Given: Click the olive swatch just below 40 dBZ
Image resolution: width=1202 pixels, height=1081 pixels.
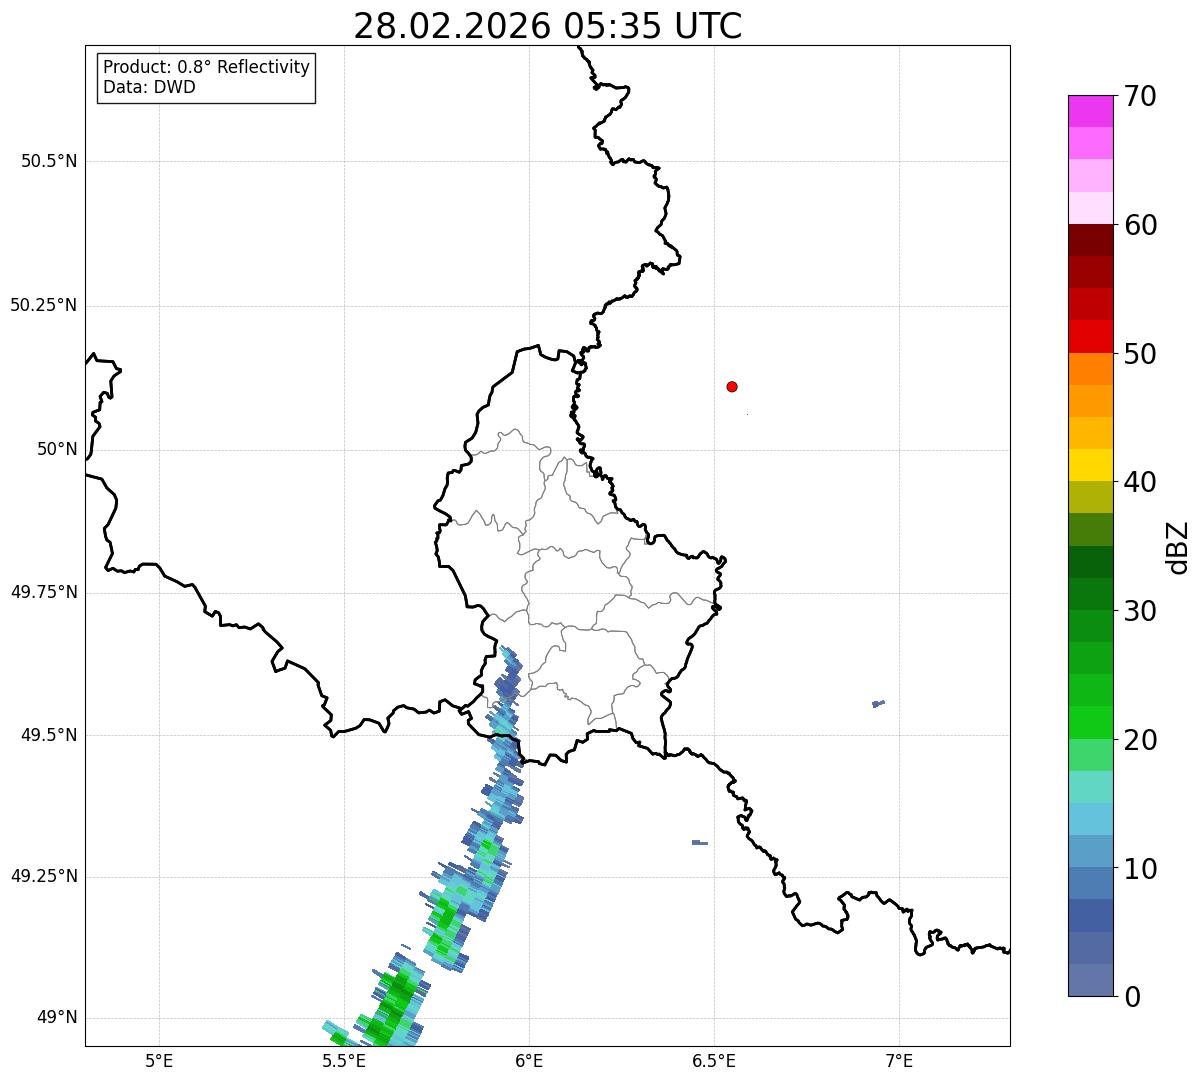Looking at the screenshot, I should (1090, 497).
